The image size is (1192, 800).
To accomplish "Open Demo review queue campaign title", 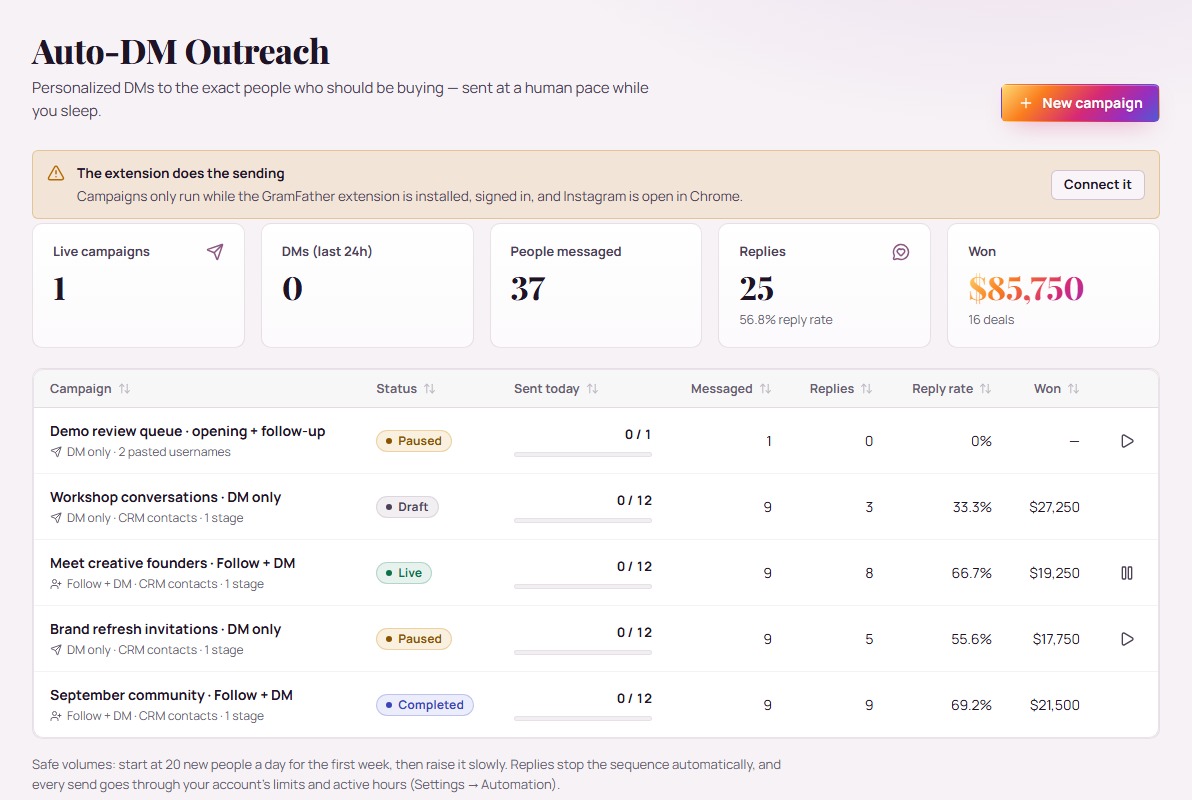I will [188, 431].
